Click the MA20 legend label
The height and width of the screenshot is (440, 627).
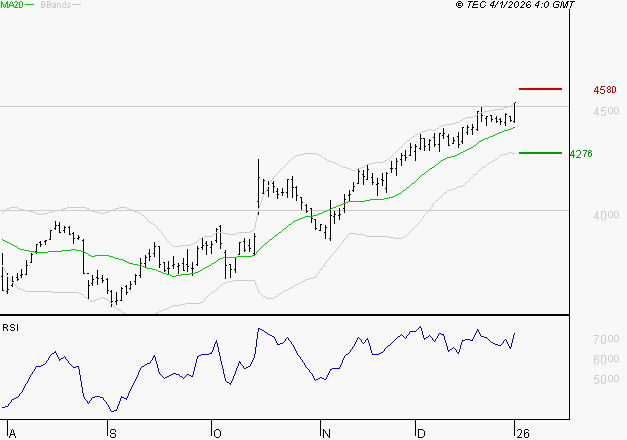pos(12,5)
